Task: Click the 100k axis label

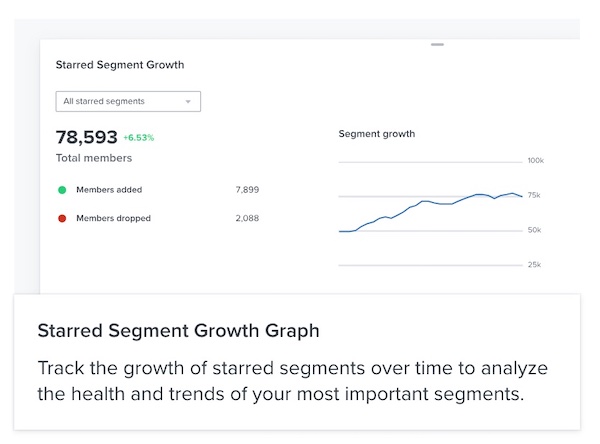Action: point(535,160)
